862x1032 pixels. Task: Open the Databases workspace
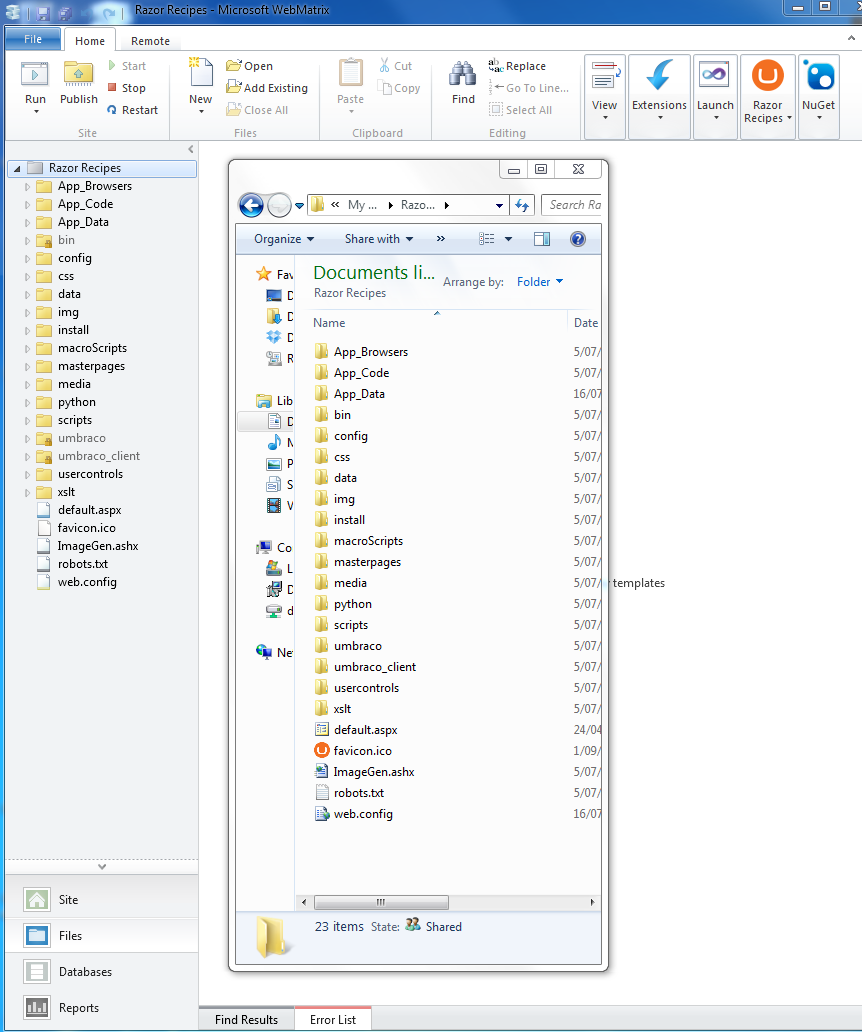[101, 971]
